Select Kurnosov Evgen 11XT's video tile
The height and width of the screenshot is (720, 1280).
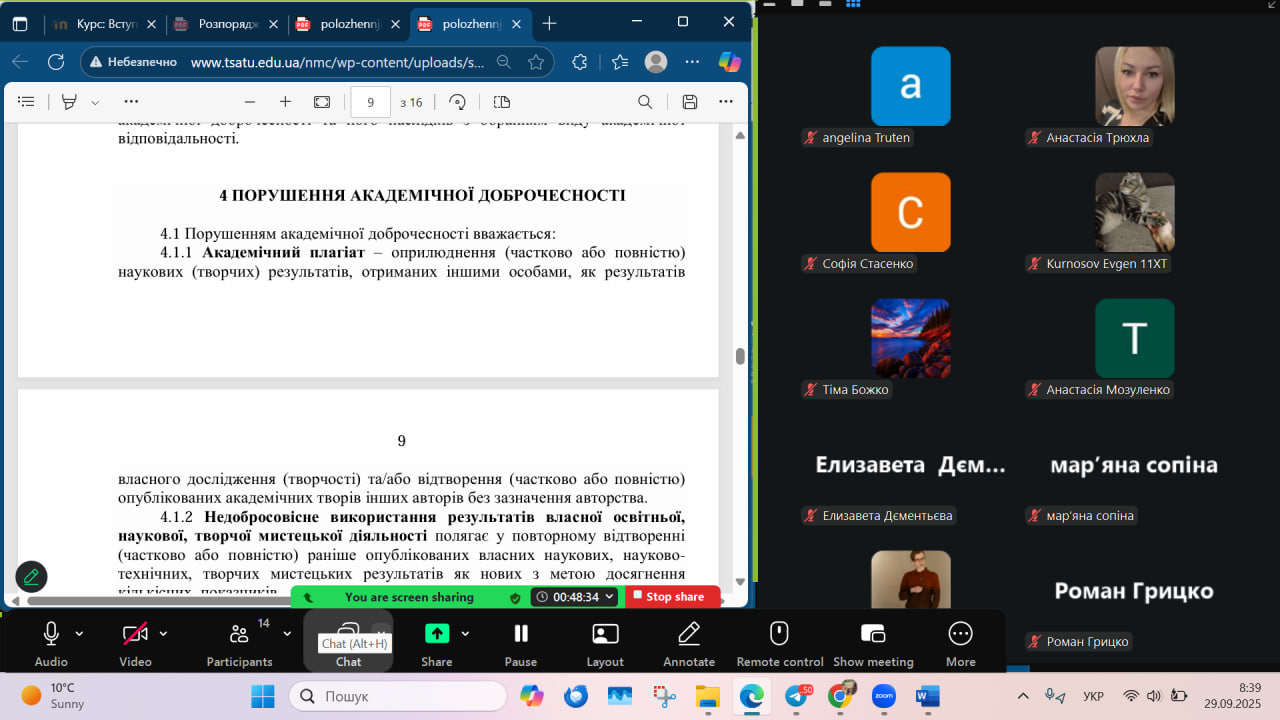1134,212
